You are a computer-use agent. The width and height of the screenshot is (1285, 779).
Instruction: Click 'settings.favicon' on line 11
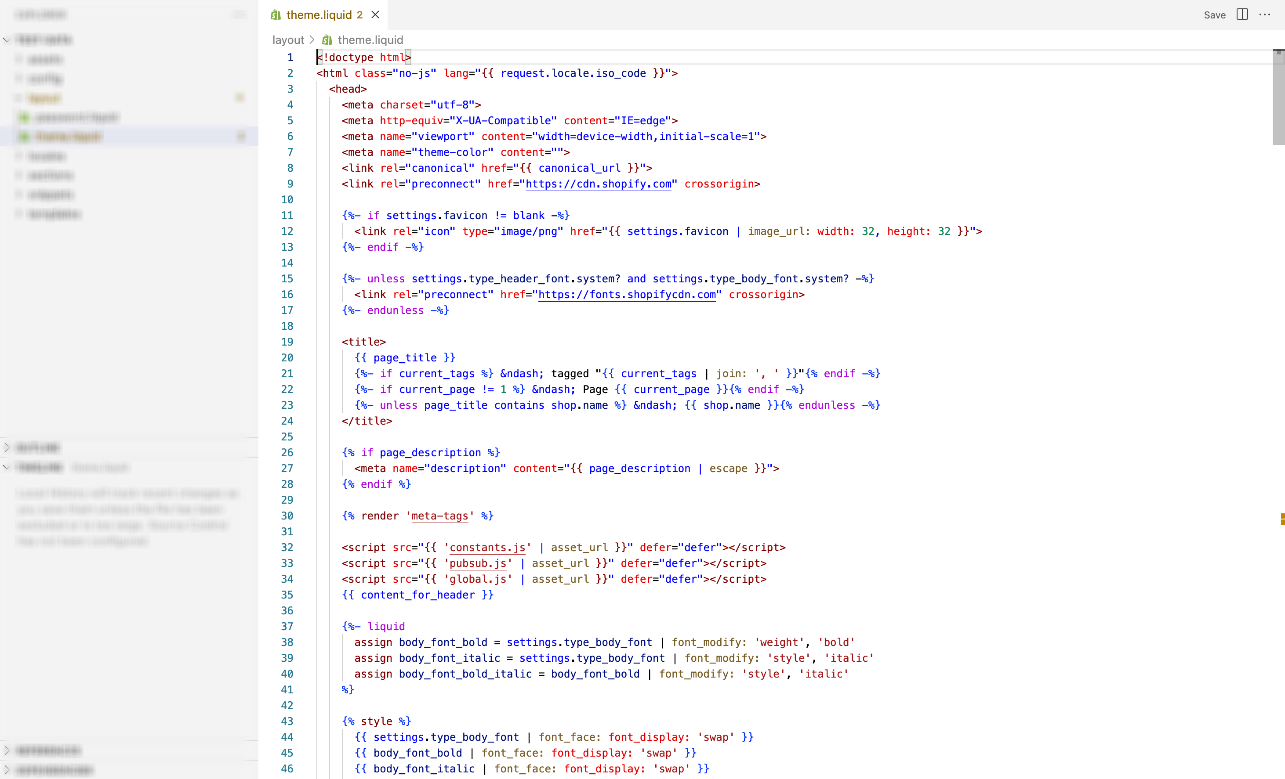[x=437, y=216]
